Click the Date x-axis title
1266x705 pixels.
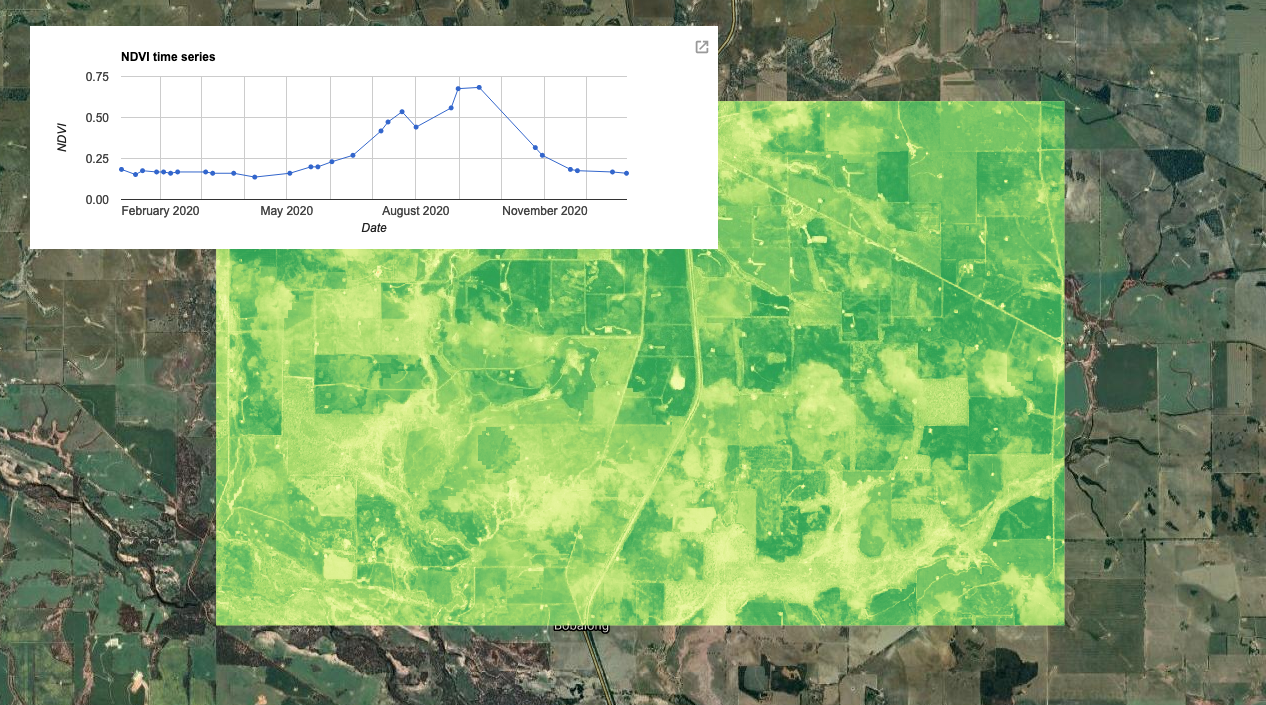click(x=374, y=228)
